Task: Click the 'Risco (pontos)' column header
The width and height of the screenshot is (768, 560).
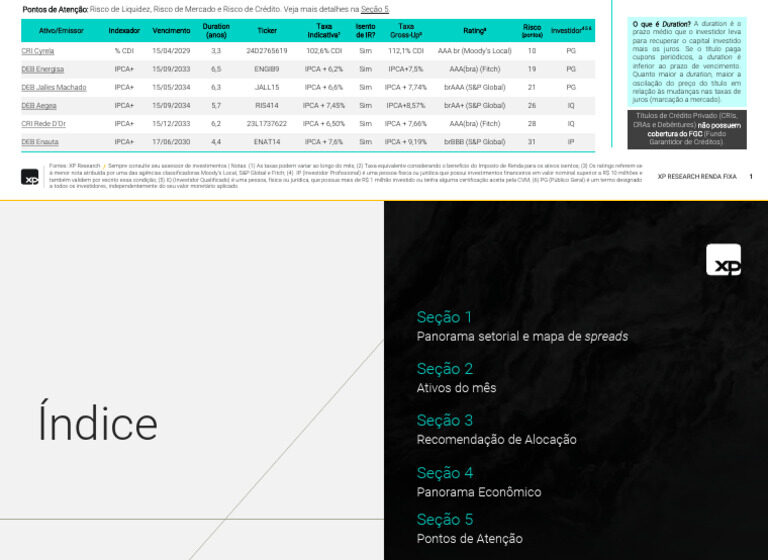Action: (x=532, y=30)
